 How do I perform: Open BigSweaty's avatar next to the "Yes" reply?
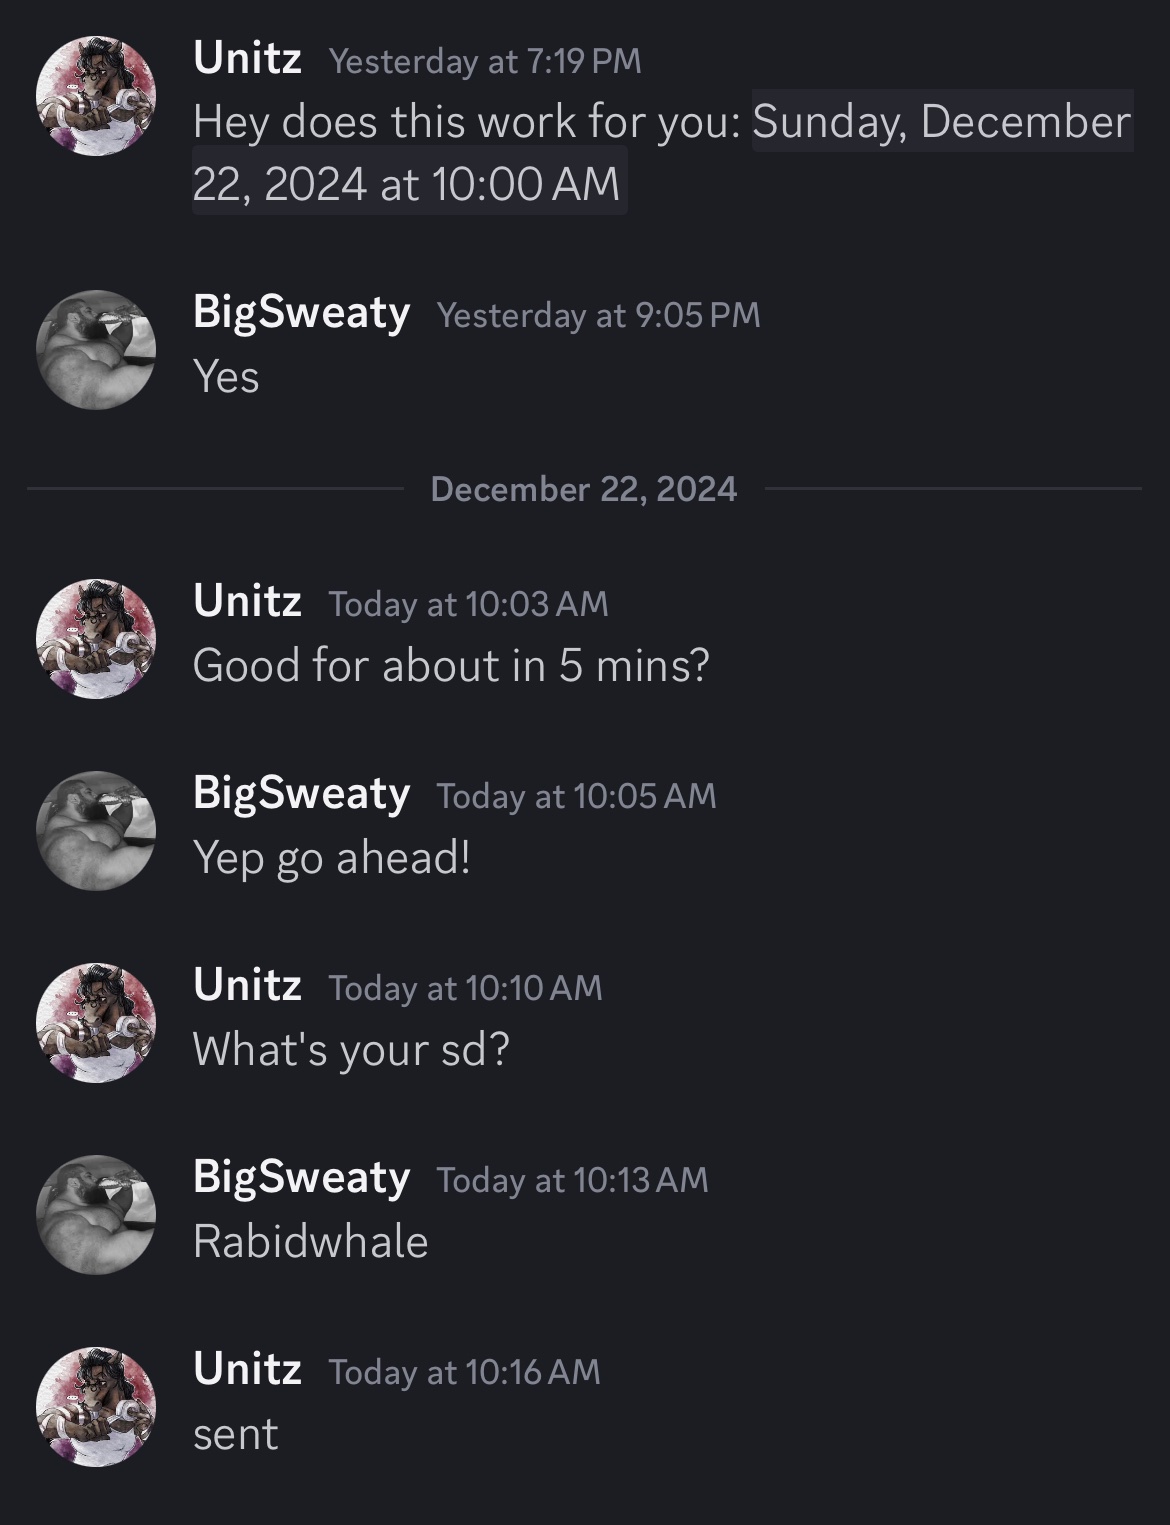pos(96,350)
